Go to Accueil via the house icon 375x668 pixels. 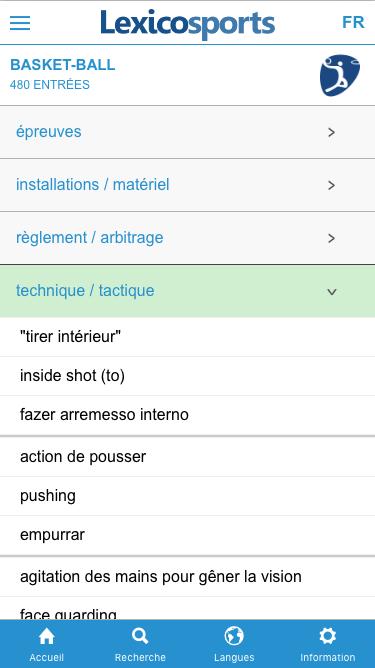point(46,644)
